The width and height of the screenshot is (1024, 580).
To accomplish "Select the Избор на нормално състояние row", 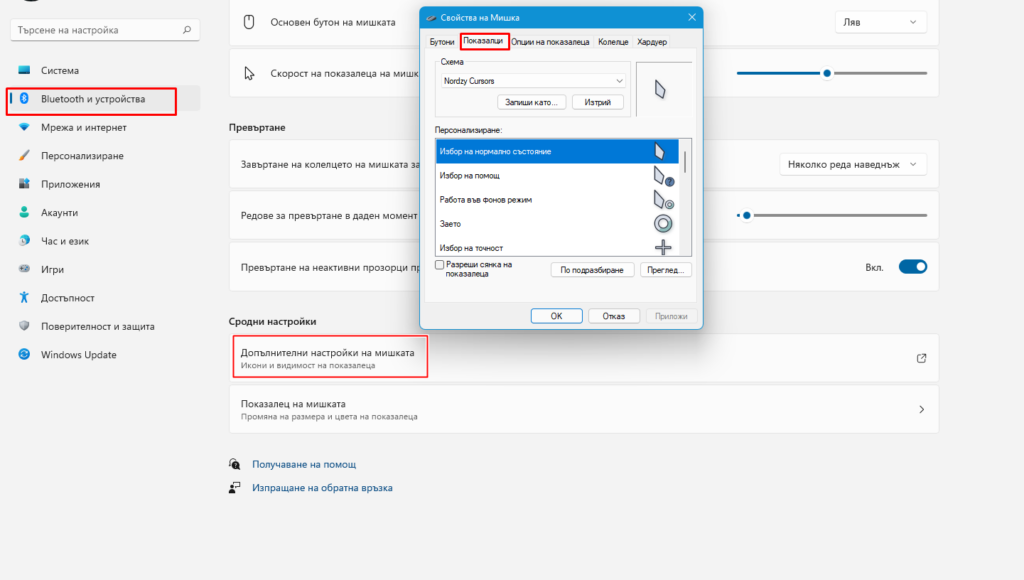I will tap(557, 152).
